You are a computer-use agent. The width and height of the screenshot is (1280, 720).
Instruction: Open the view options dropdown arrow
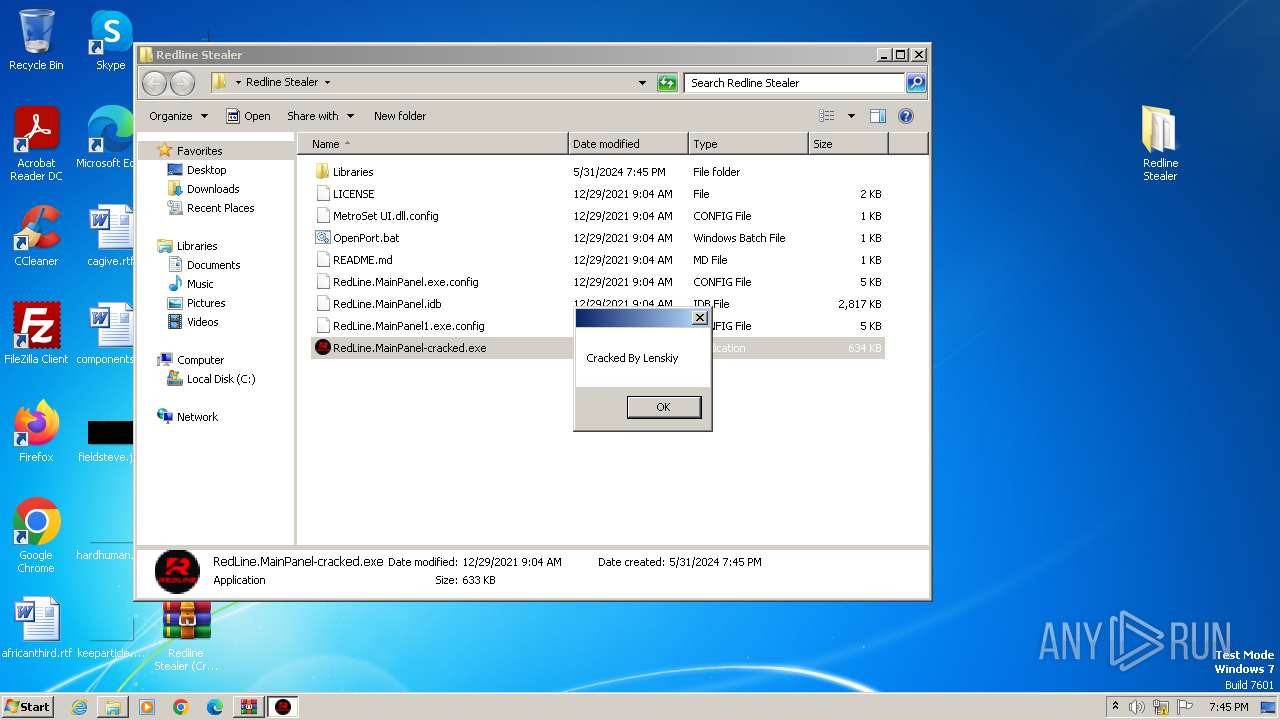pyautogui.click(x=851, y=116)
